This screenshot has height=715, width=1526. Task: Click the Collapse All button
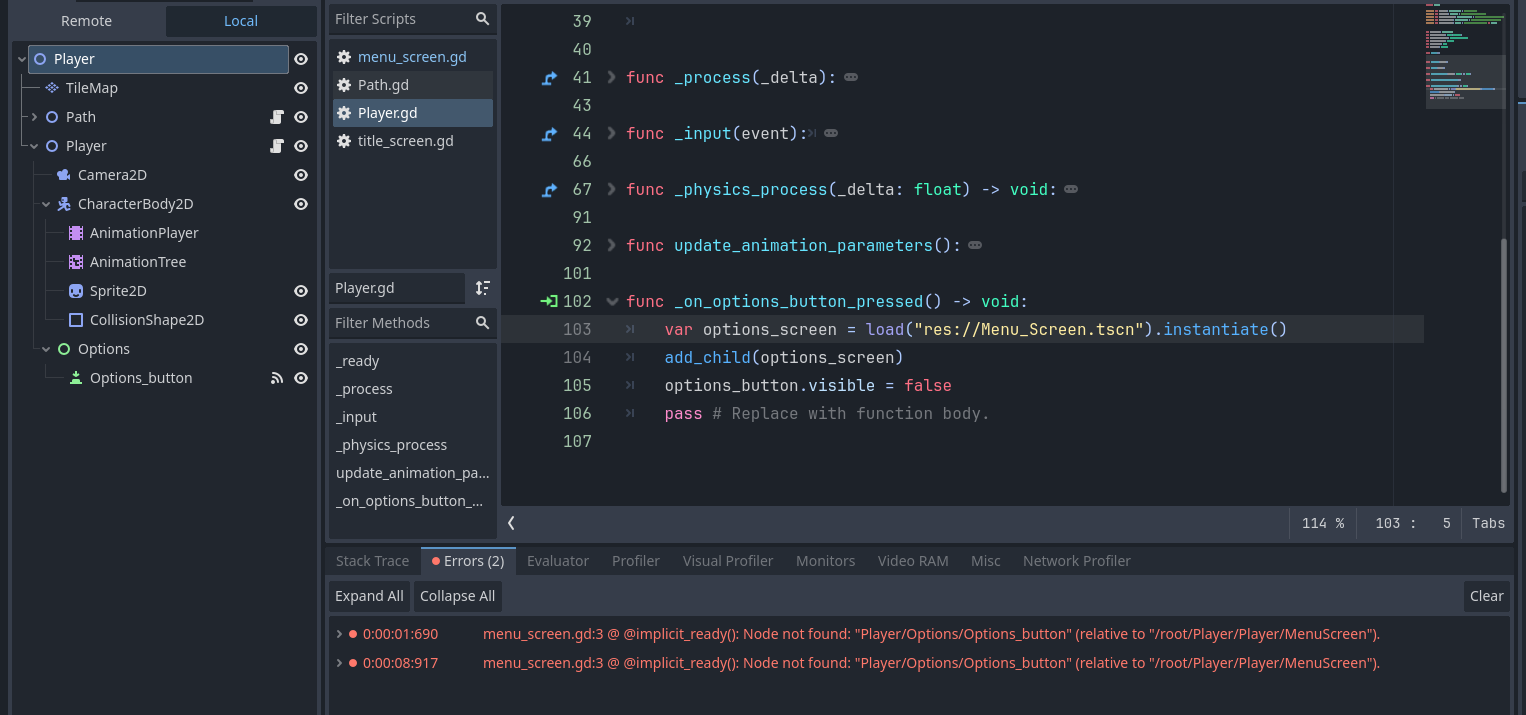tap(457, 596)
